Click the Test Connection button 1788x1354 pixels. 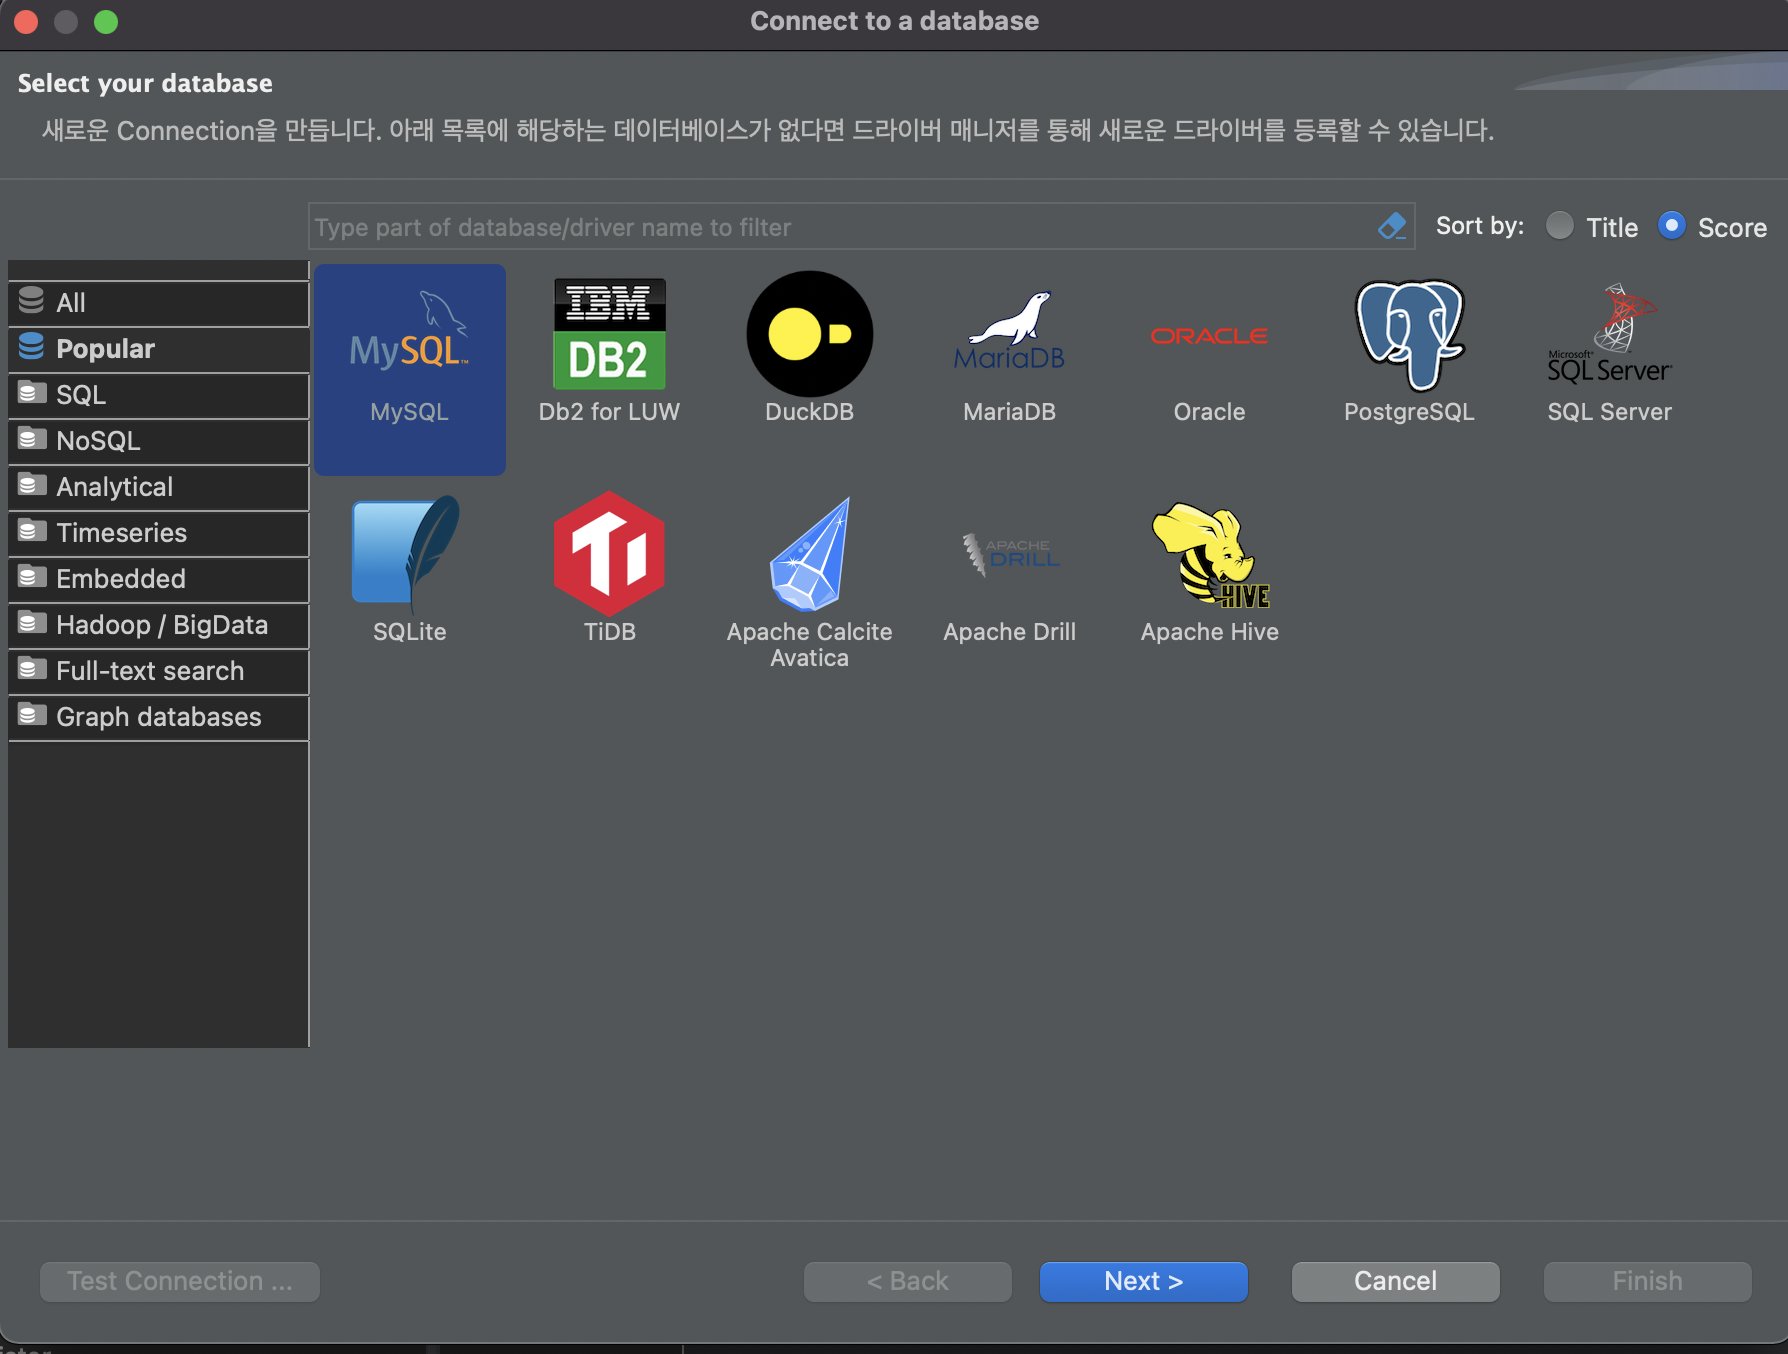pyautogui.click(x=180, y=1281)
